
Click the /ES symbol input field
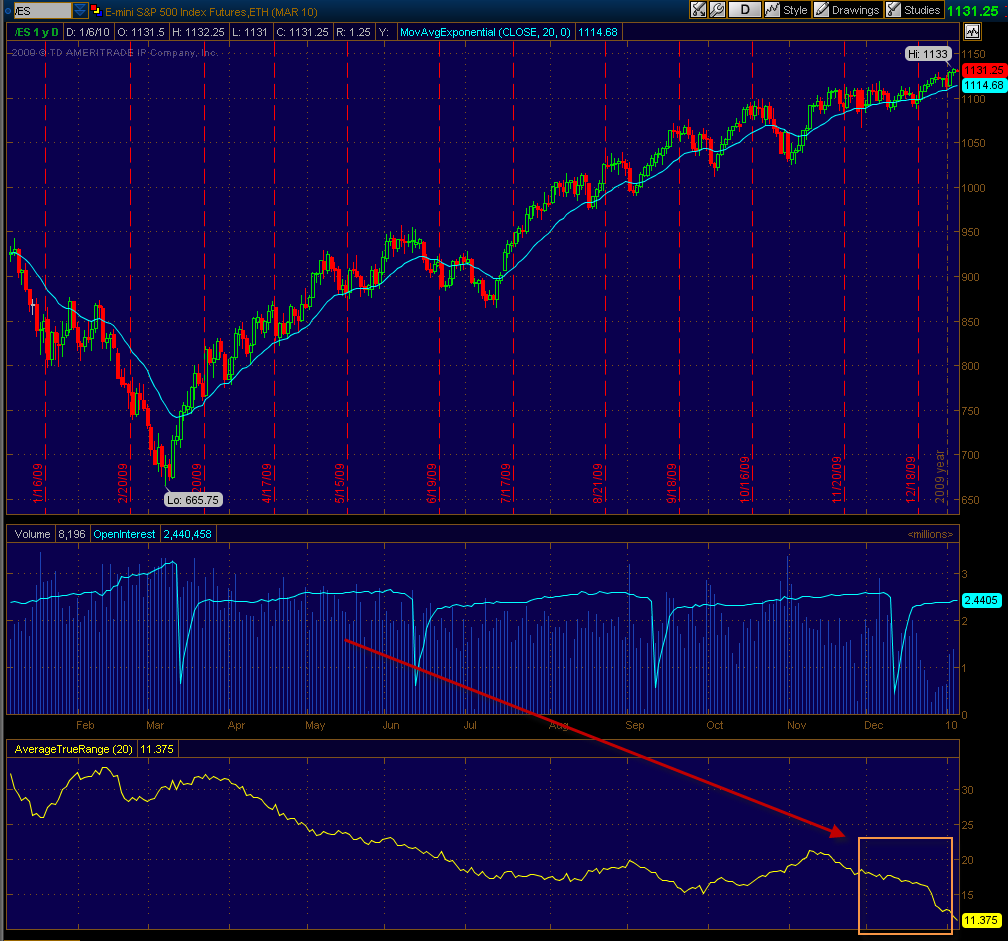point(42,11)
